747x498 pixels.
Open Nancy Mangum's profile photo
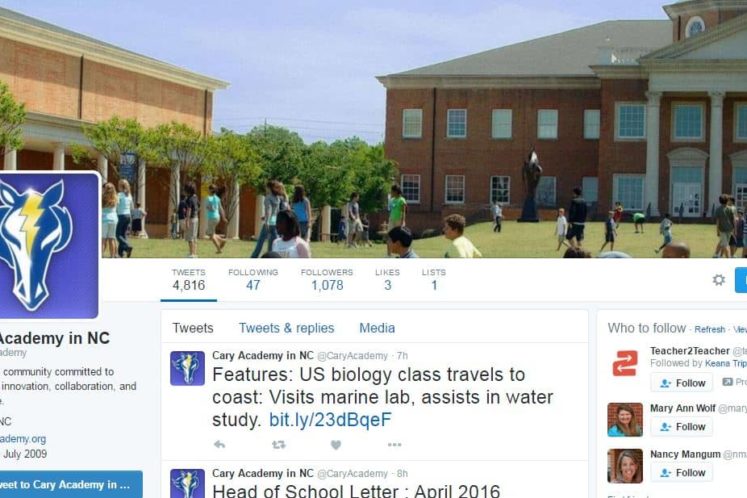pyautogui.click(x=625, y=466)
